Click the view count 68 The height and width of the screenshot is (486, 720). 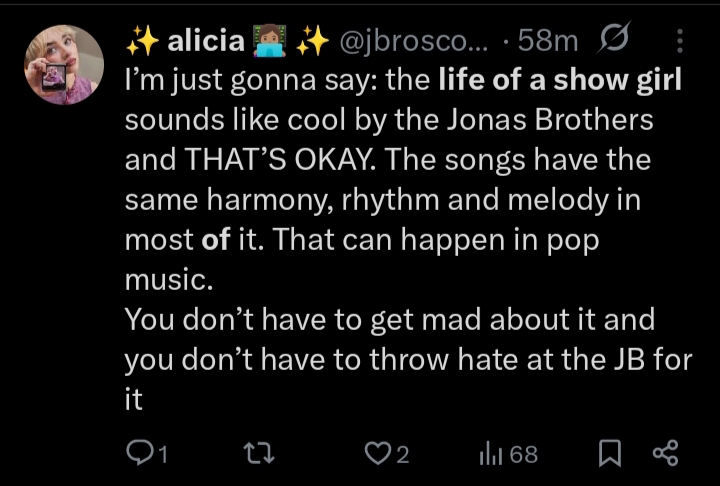(524, 455)
